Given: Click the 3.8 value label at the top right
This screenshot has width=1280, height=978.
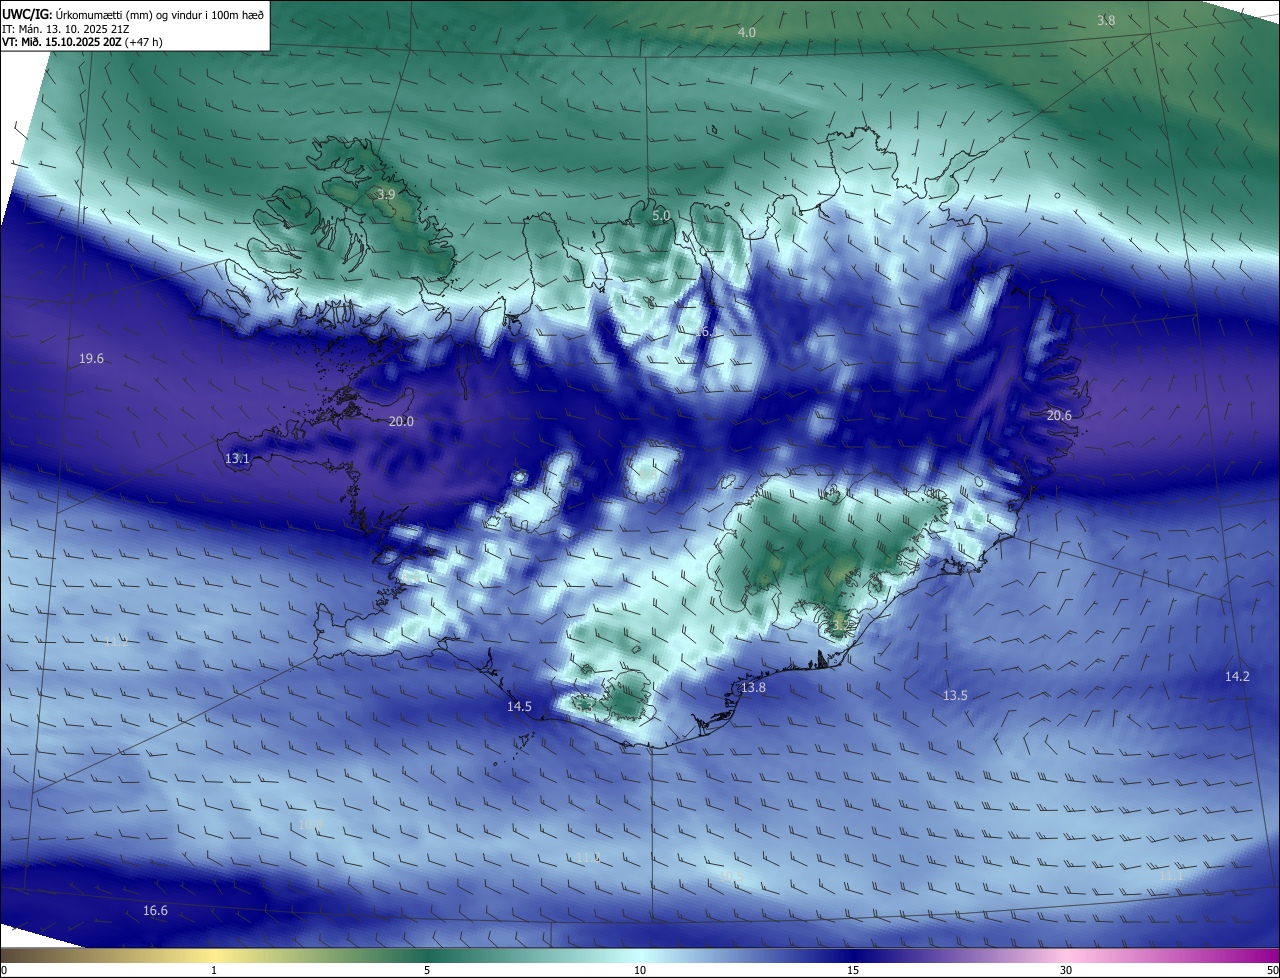Looking at the screenshot, I should 1105,20.
